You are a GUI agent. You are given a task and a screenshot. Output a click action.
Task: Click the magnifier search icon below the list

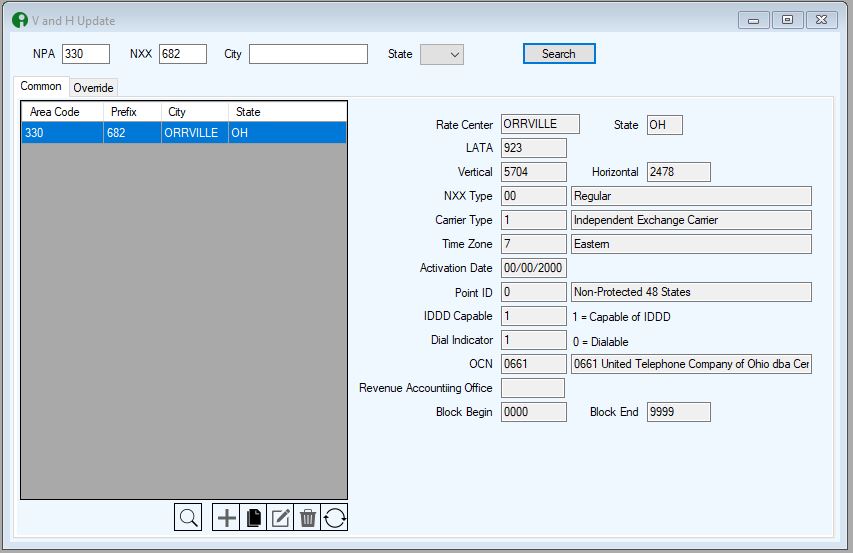pyautogui.click(x=187, y=517)
